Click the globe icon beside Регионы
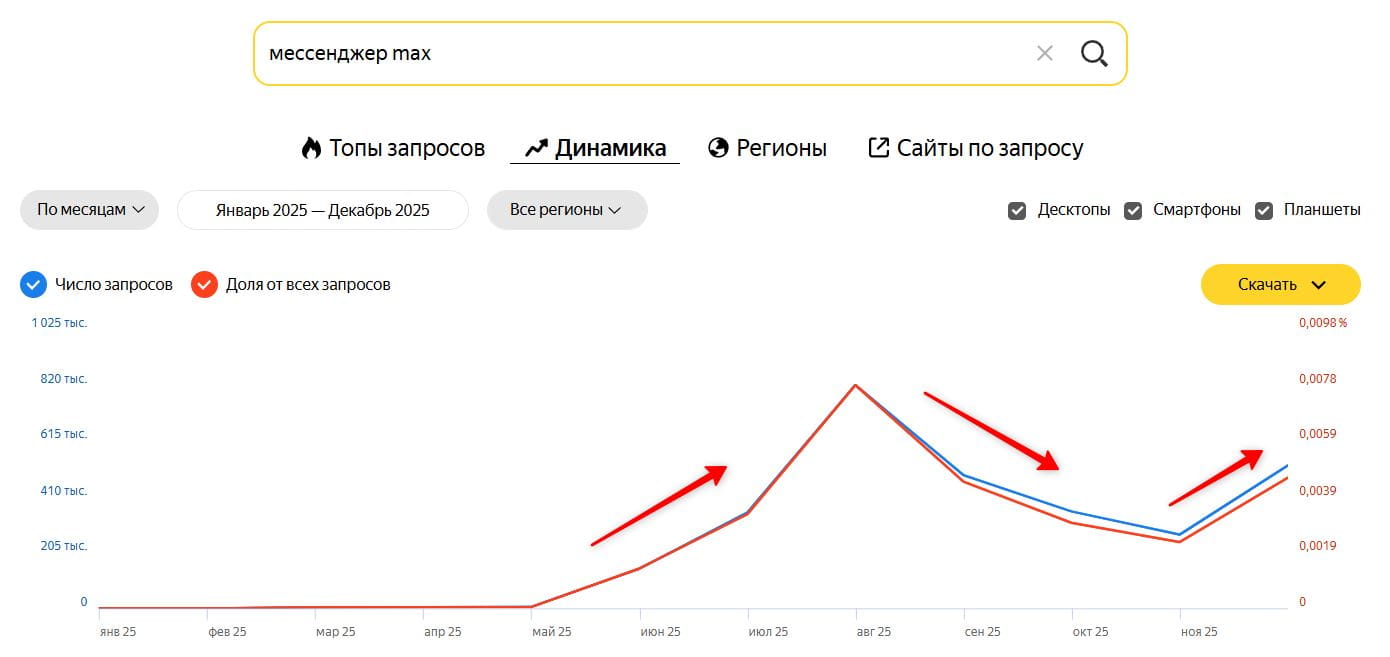Screen dimensions: 1390x657 (x=718, y=148)
